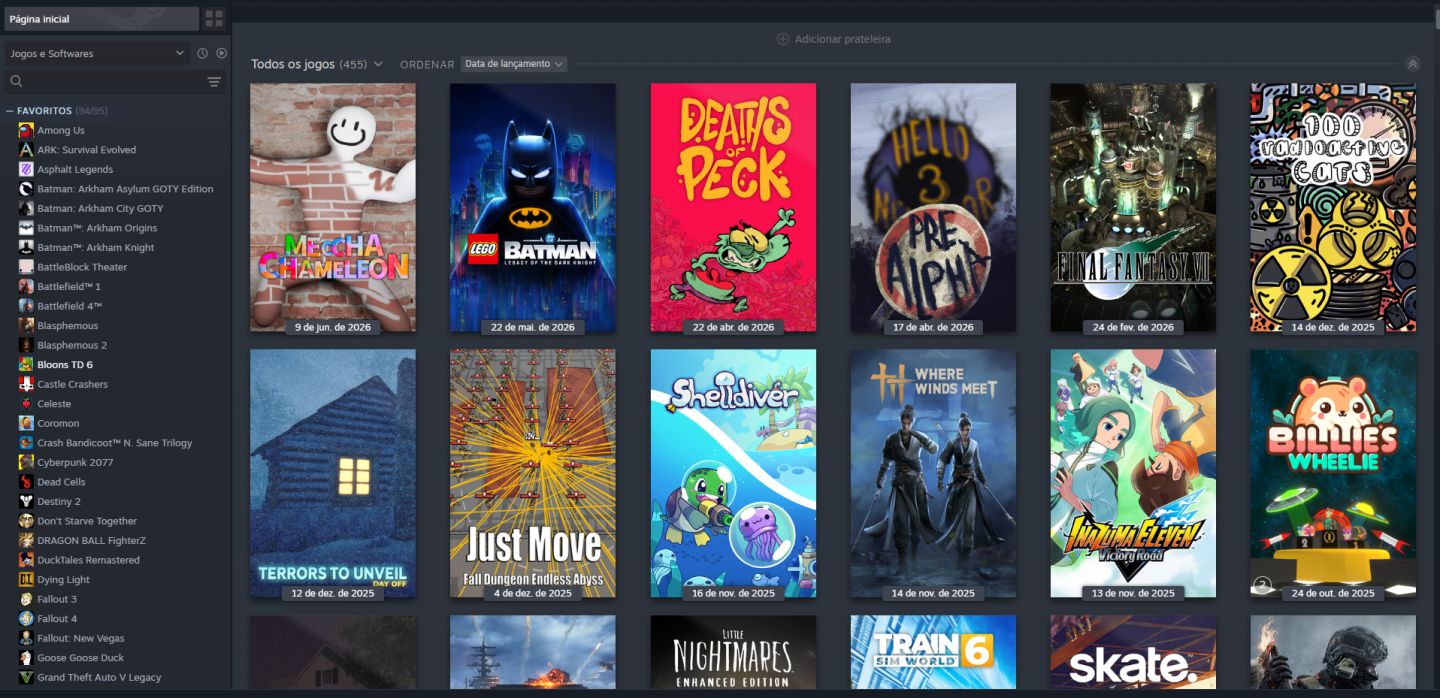Collapse the FAVORITOS category
Image resolution: width=1440 pixels, height=698 pixels.
tap(10, 111)
